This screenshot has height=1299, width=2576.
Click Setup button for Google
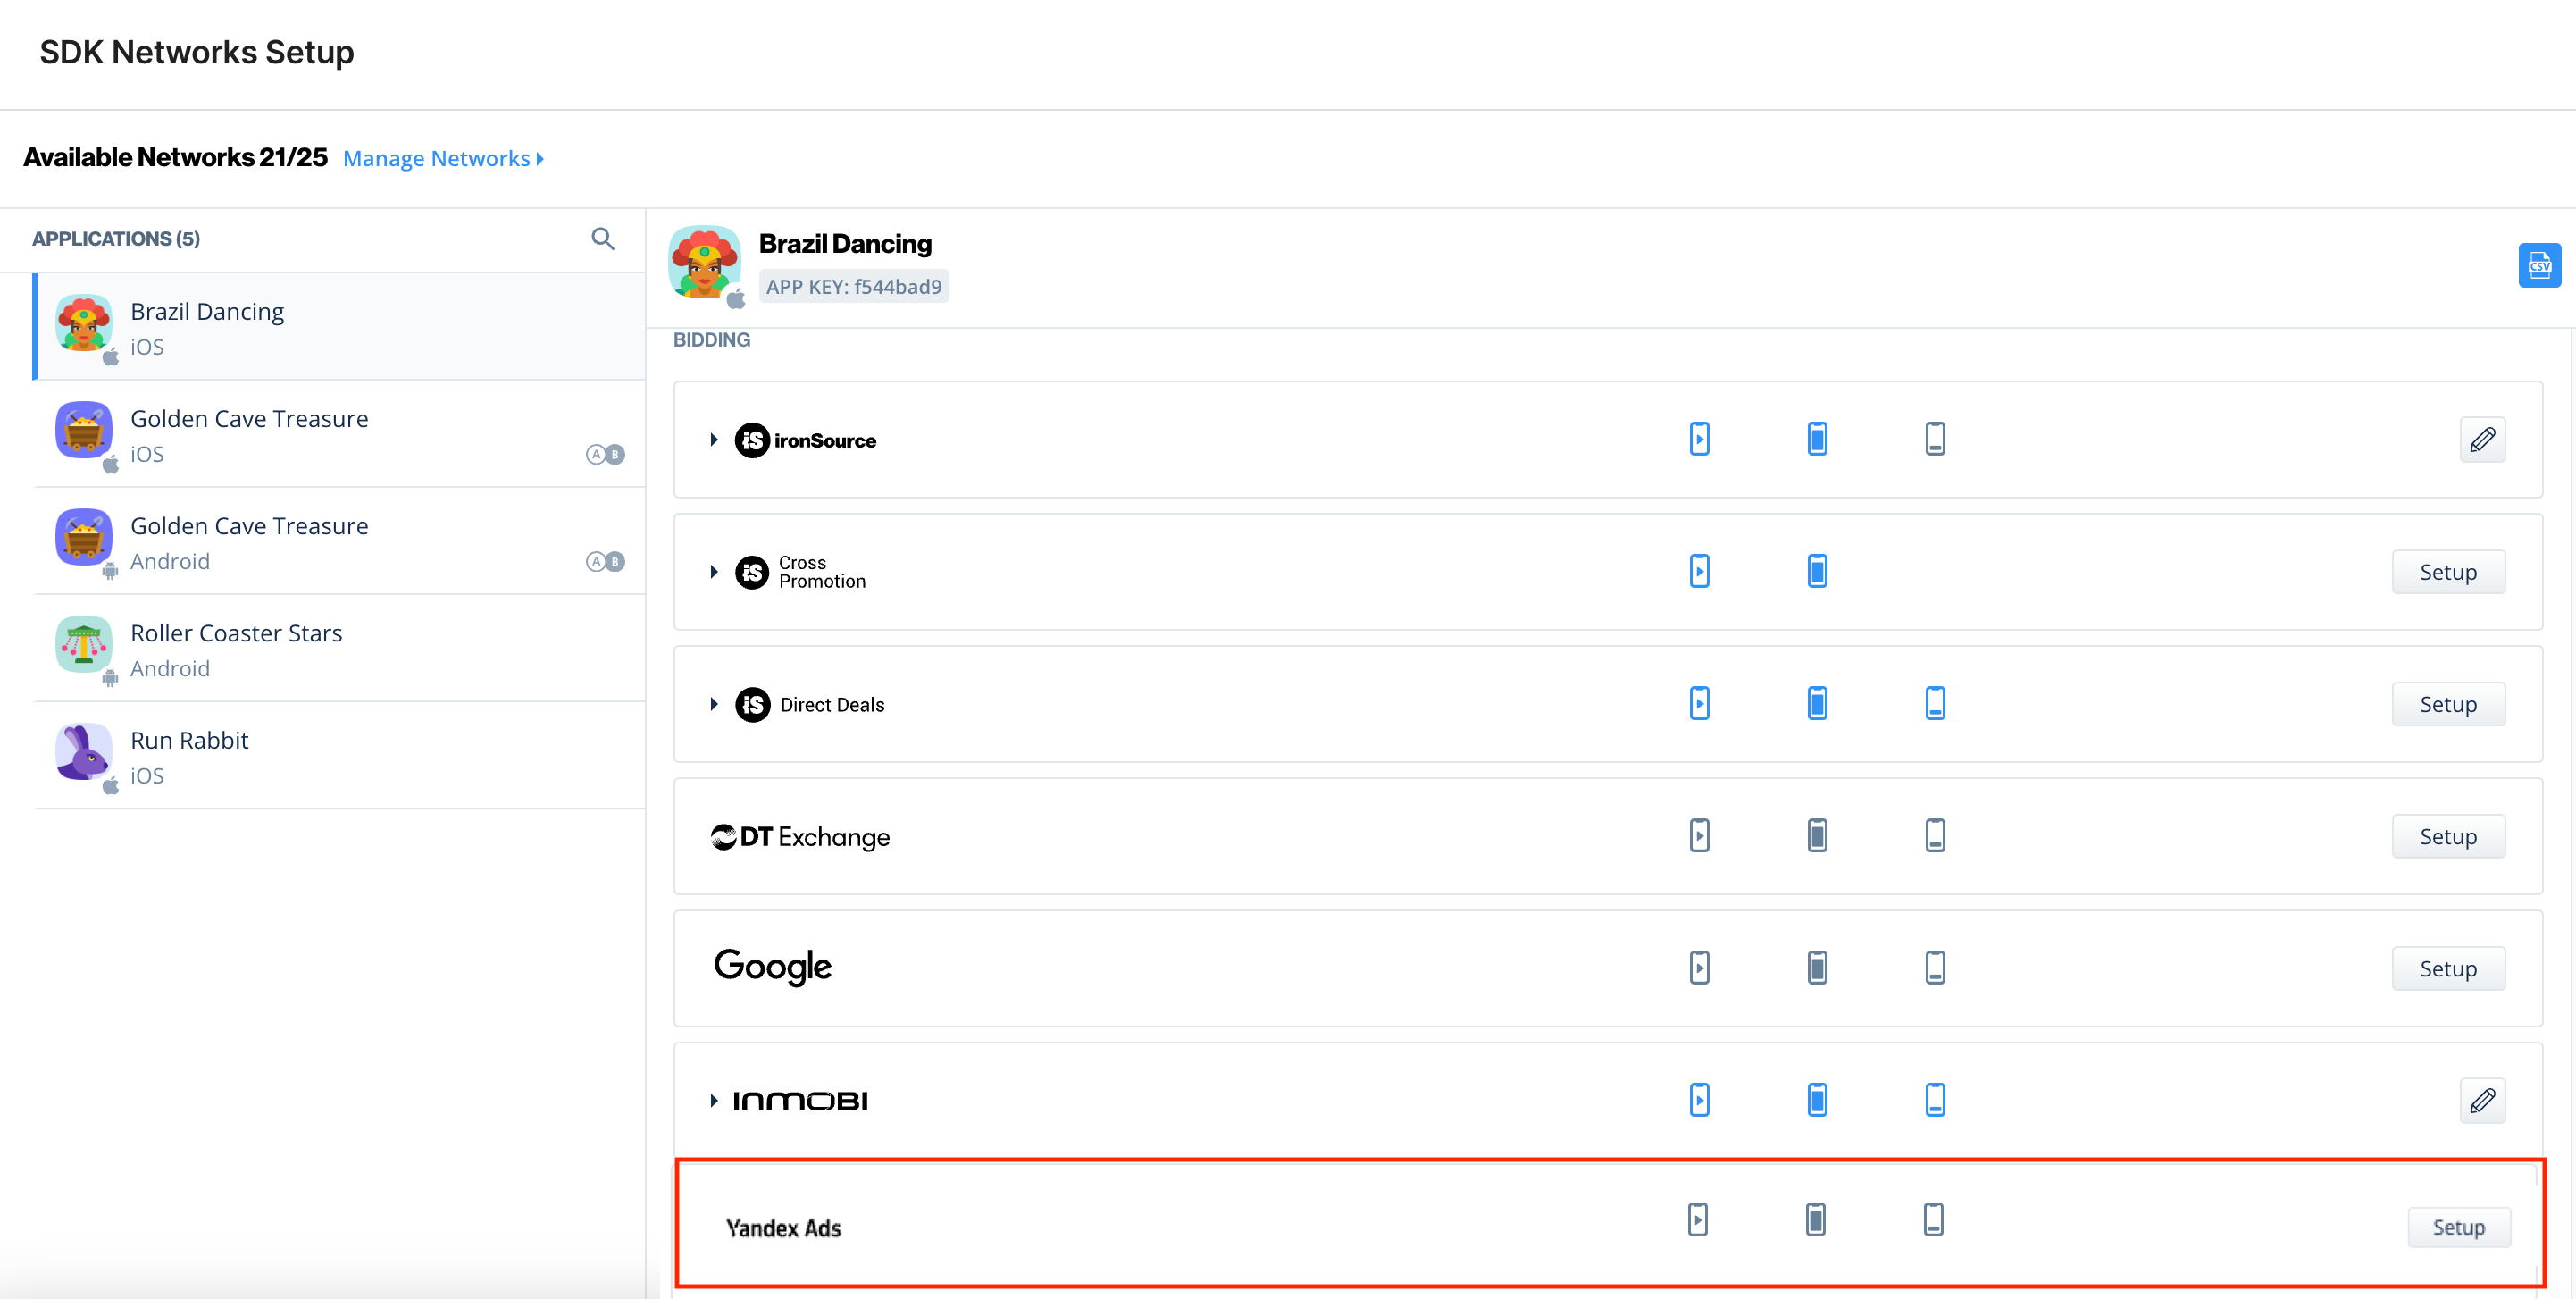click(2447, 968)
